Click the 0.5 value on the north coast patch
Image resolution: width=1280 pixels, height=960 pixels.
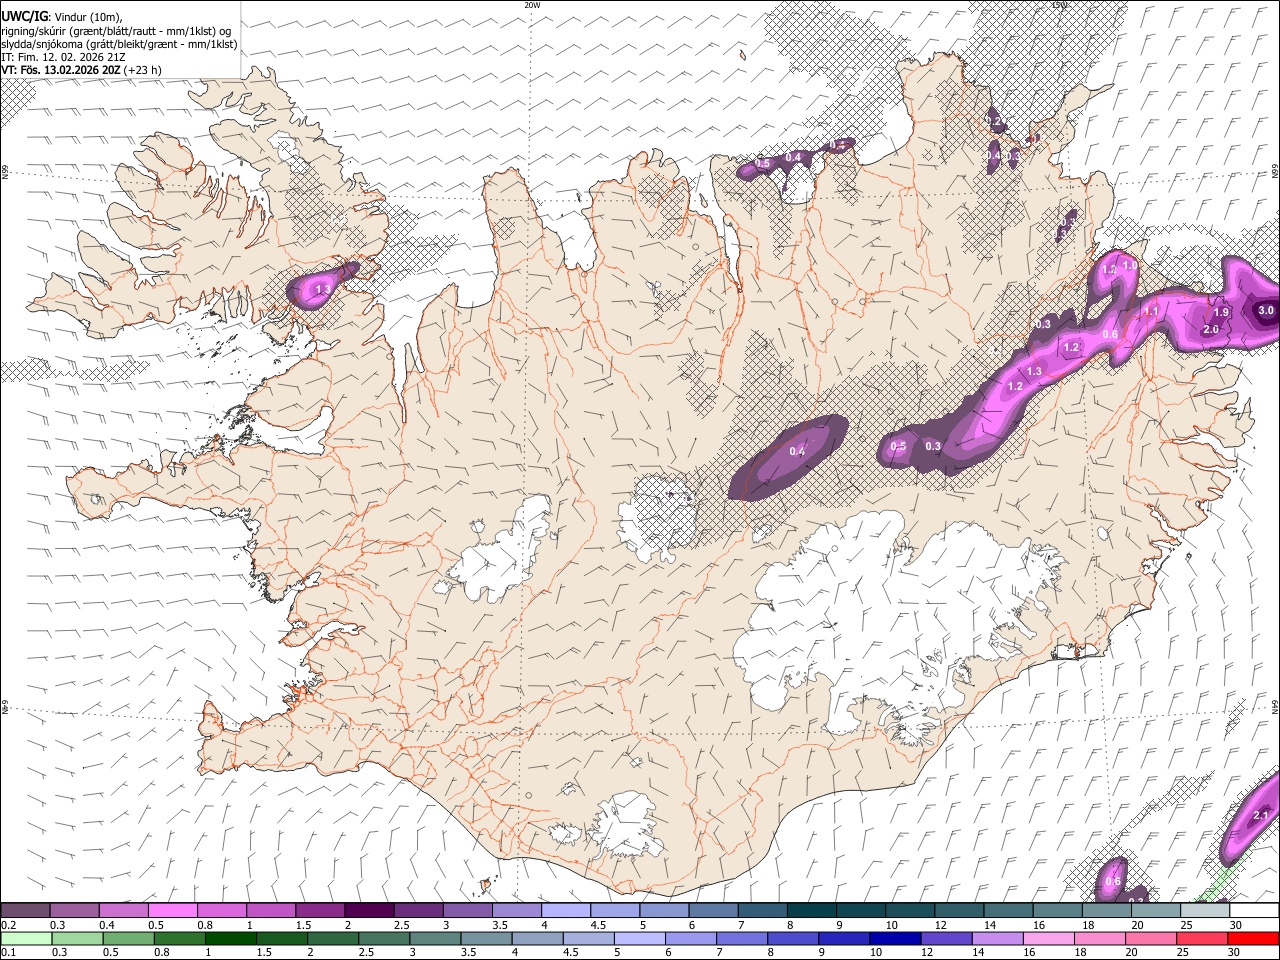[x=763, y=163]
